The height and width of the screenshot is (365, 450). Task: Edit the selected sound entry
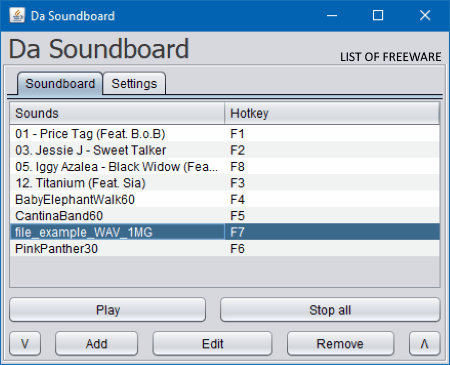(212, 343)
